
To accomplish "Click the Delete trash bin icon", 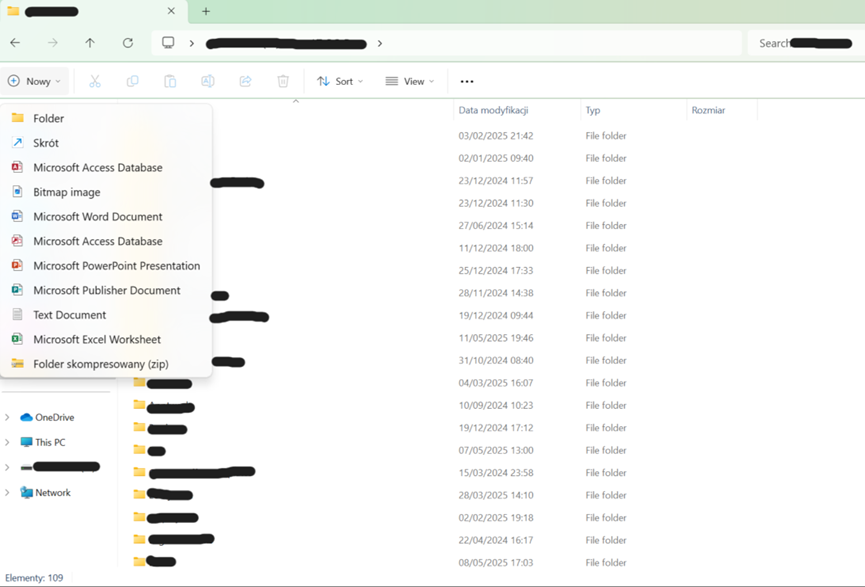I will click(283, 82).
